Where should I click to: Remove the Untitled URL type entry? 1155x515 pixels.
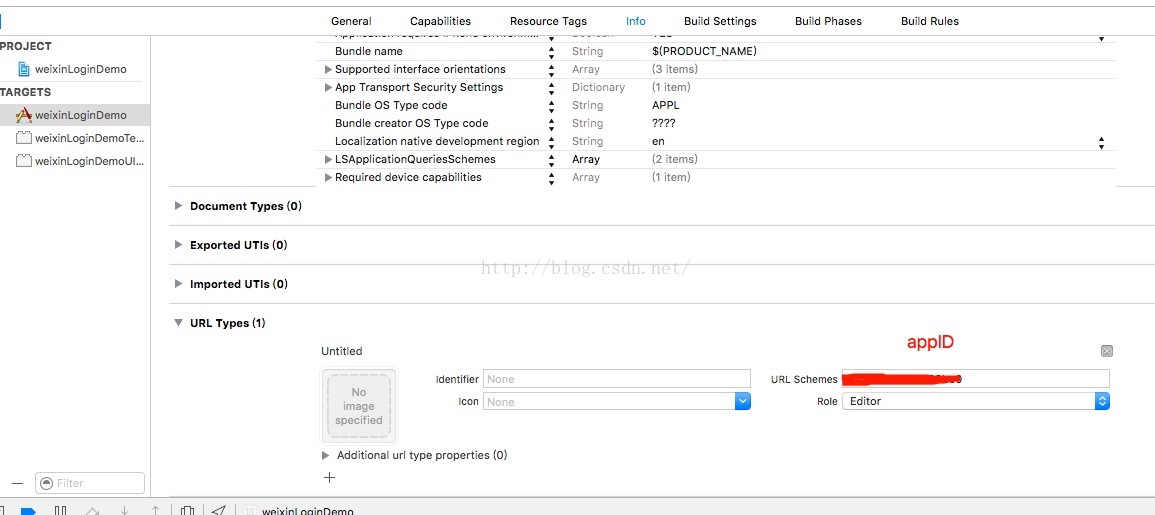coord(1106,351)
